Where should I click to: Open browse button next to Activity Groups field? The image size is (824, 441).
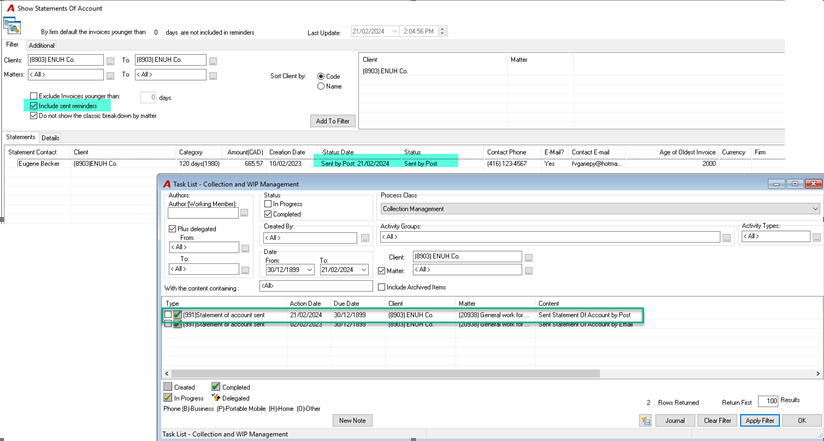click(x=726, y=238)
